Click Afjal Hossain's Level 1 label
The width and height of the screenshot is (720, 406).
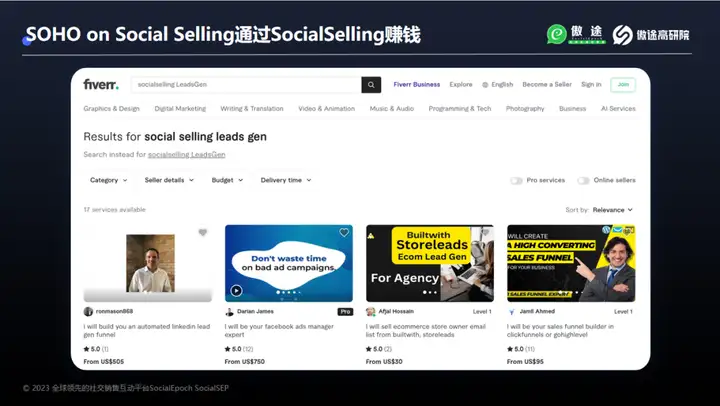pyautogui.click(x=482, y=312)
